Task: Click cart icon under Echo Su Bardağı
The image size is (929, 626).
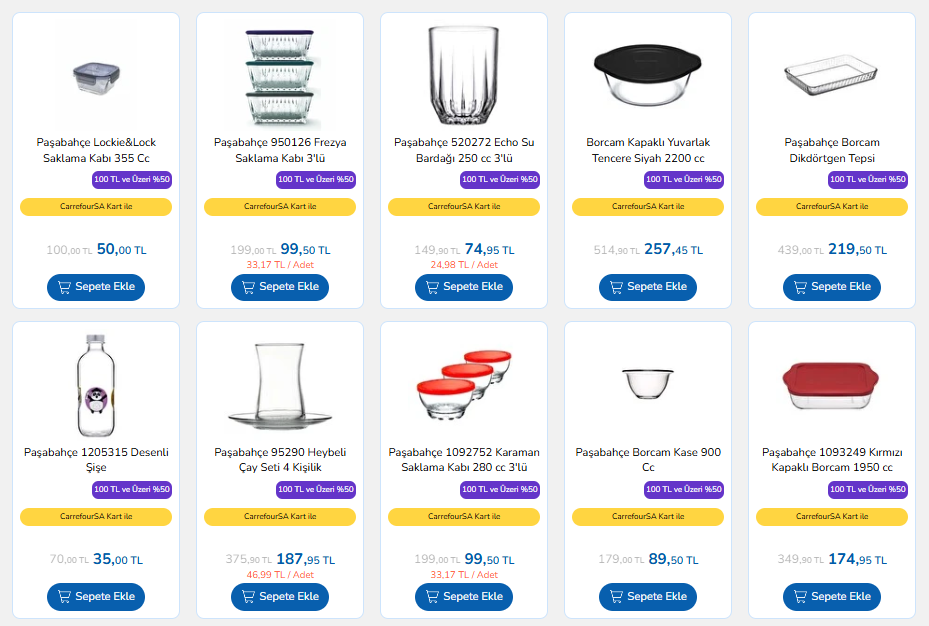Action: [x=433, y=287]
